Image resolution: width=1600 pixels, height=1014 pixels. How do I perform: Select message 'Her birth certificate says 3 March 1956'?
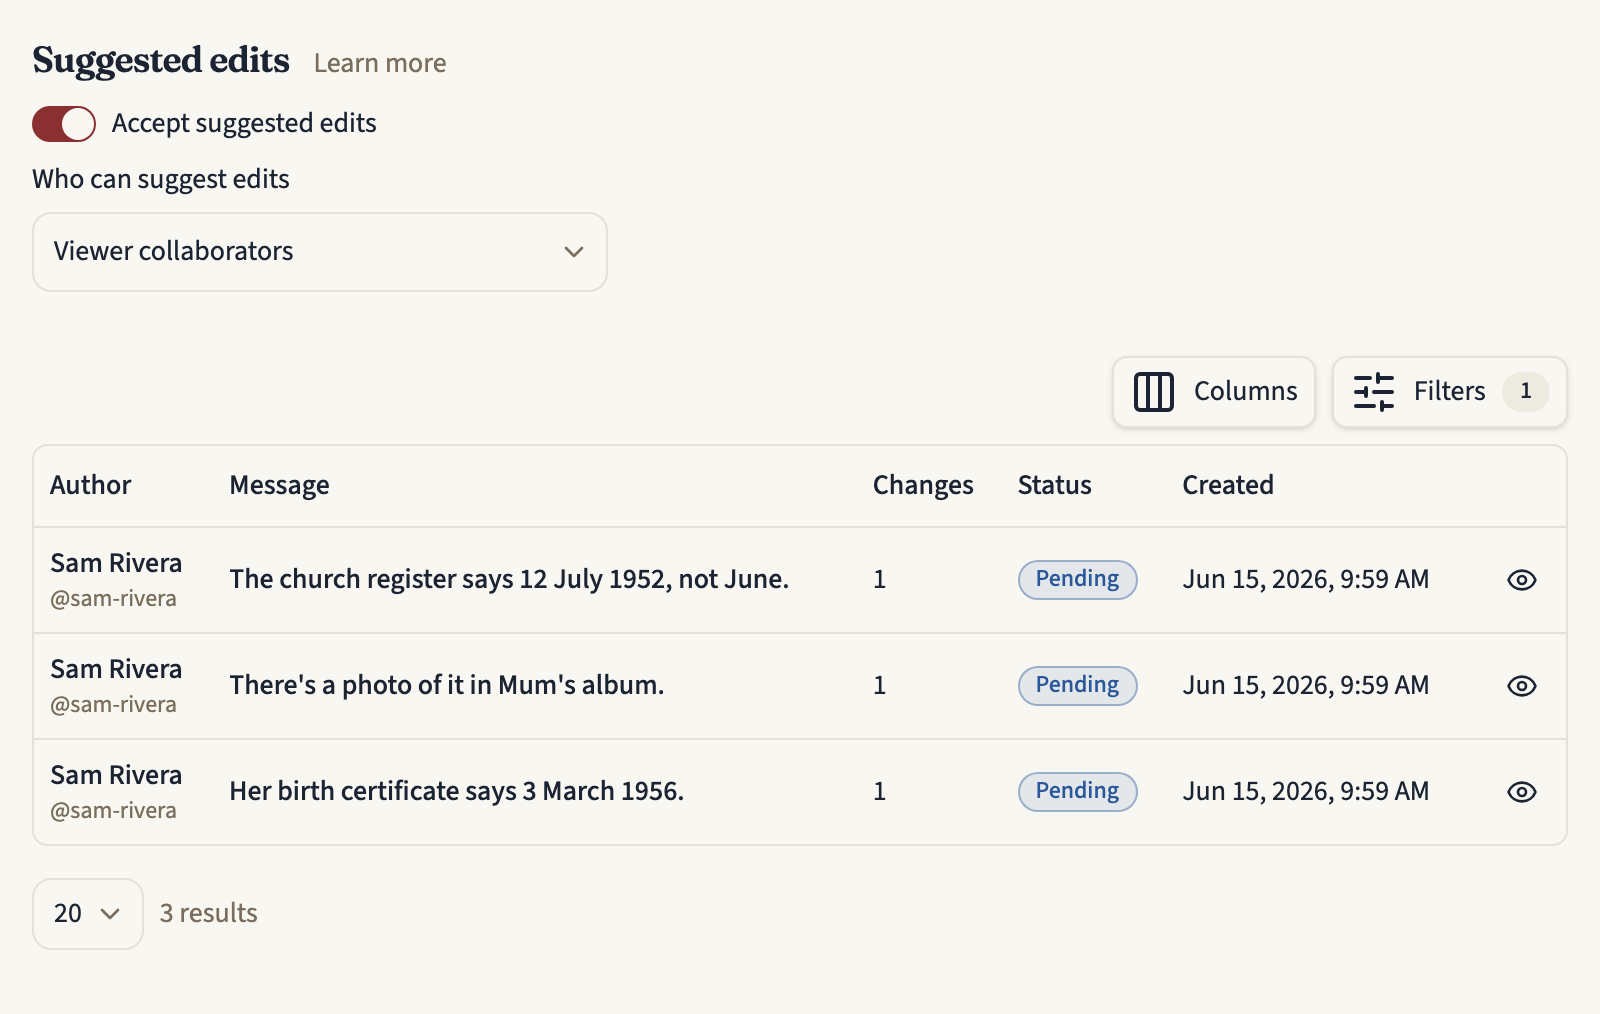(457, 792)
